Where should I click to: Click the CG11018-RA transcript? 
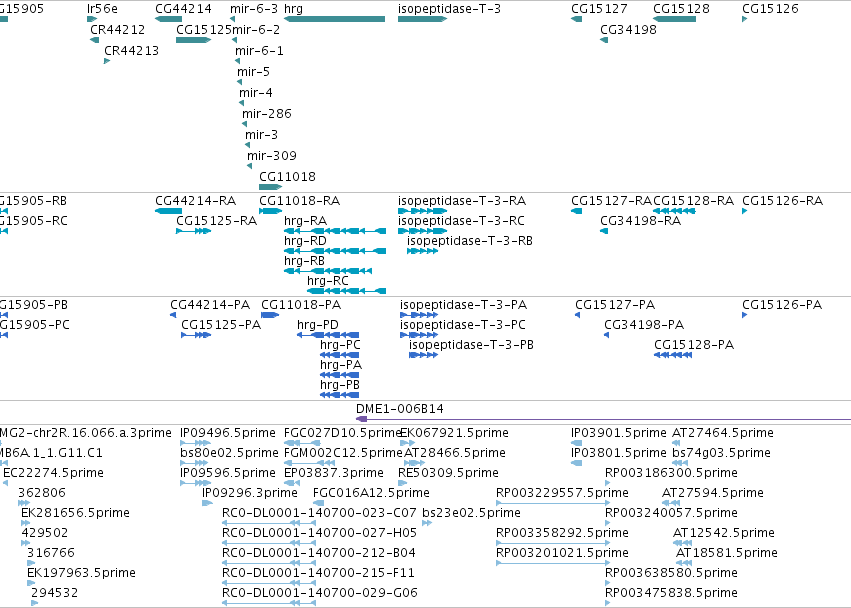(x=270, y=211)
